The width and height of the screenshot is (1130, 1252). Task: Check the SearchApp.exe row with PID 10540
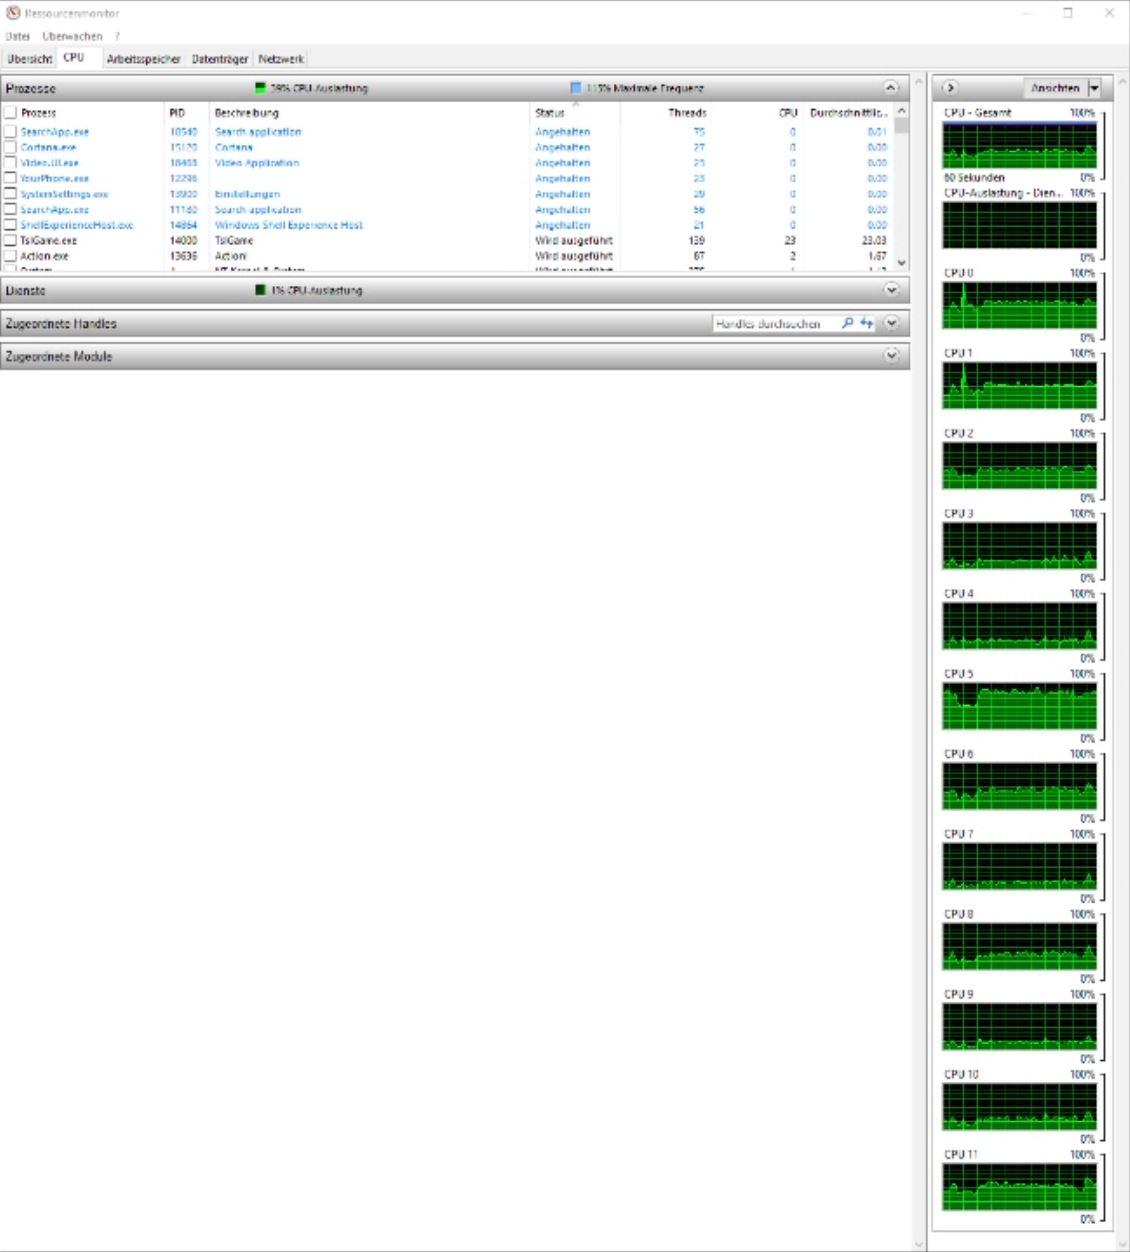(x=11, y=131)
